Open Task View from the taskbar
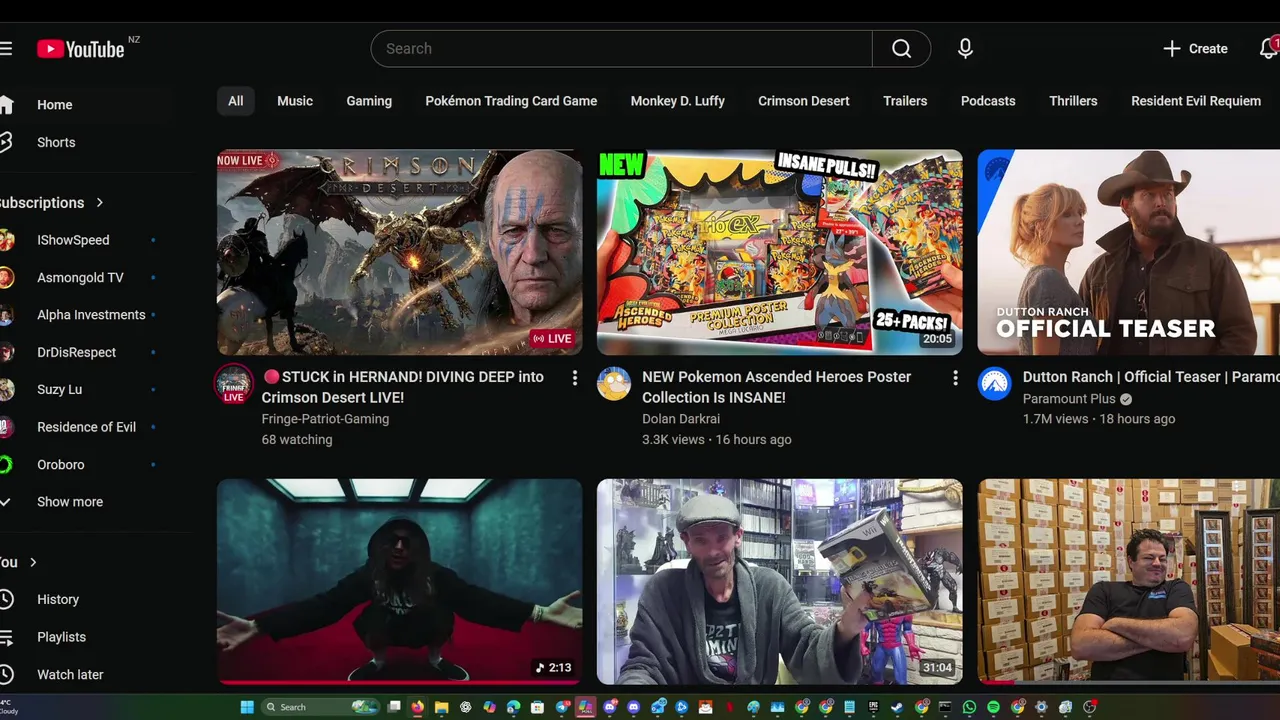The width and height of the screenshot is (1280, 720). point(394,707)
